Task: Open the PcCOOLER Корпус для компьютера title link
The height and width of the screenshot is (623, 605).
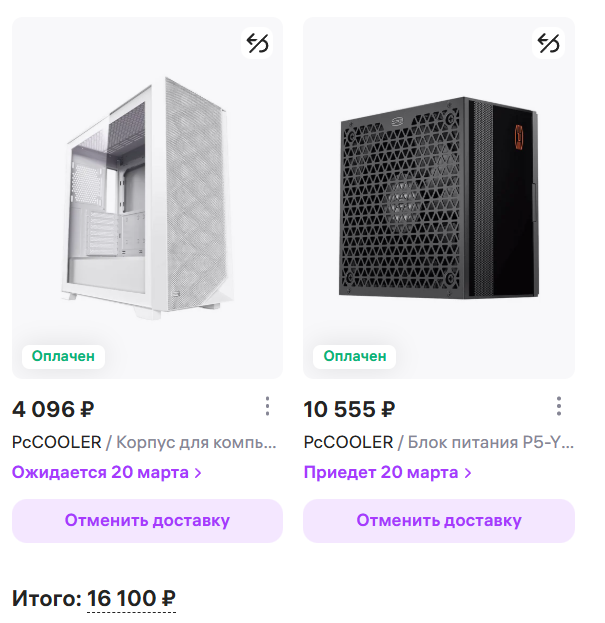Action: [144, 443]
